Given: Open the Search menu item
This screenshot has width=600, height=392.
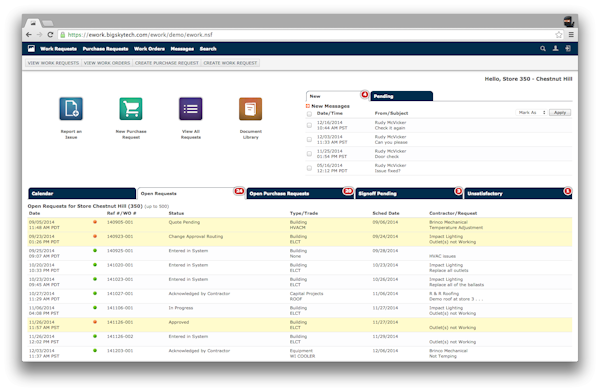Looking at the screenshot, I should [x=208, y=49].
